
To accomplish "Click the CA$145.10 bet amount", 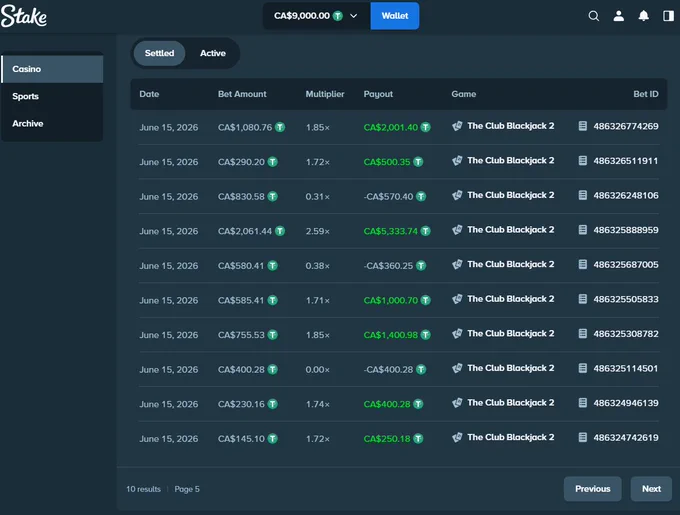I will pyautogui.click(x=241, y=439).
